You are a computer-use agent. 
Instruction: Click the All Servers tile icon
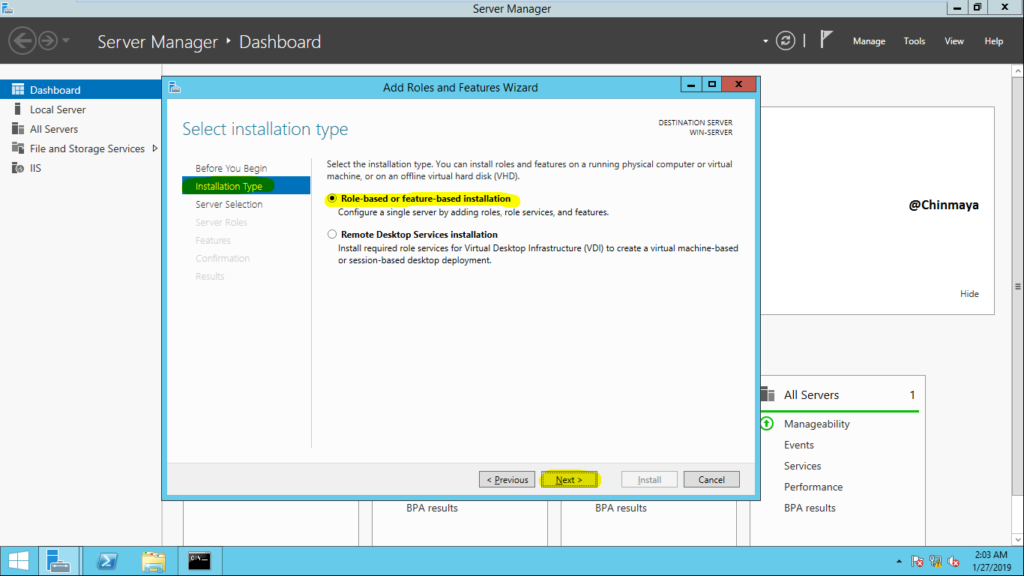(x=768, y=394)
